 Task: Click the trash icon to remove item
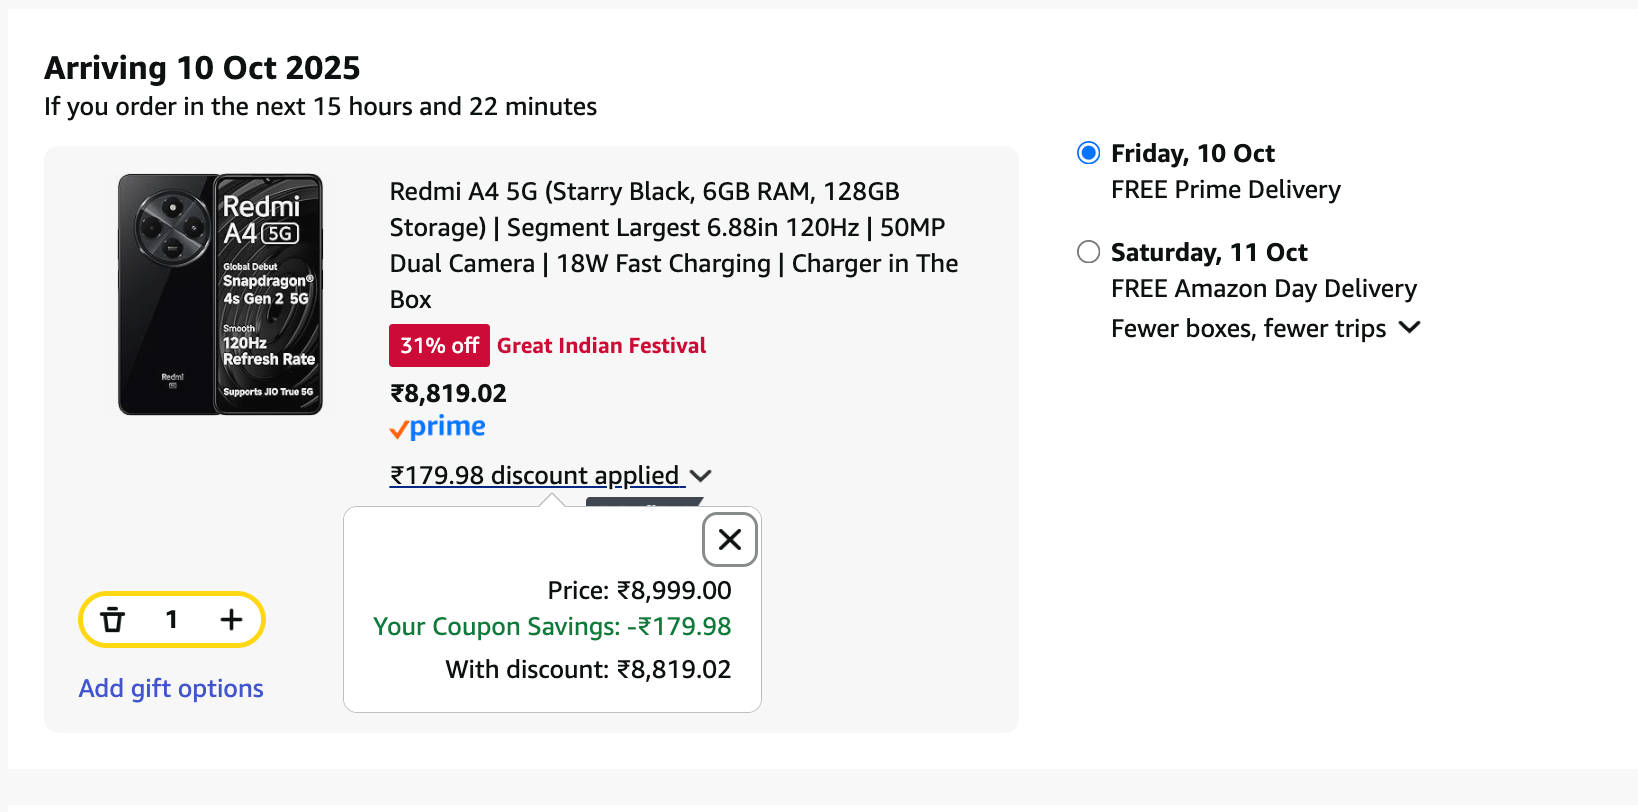point(113,620)
